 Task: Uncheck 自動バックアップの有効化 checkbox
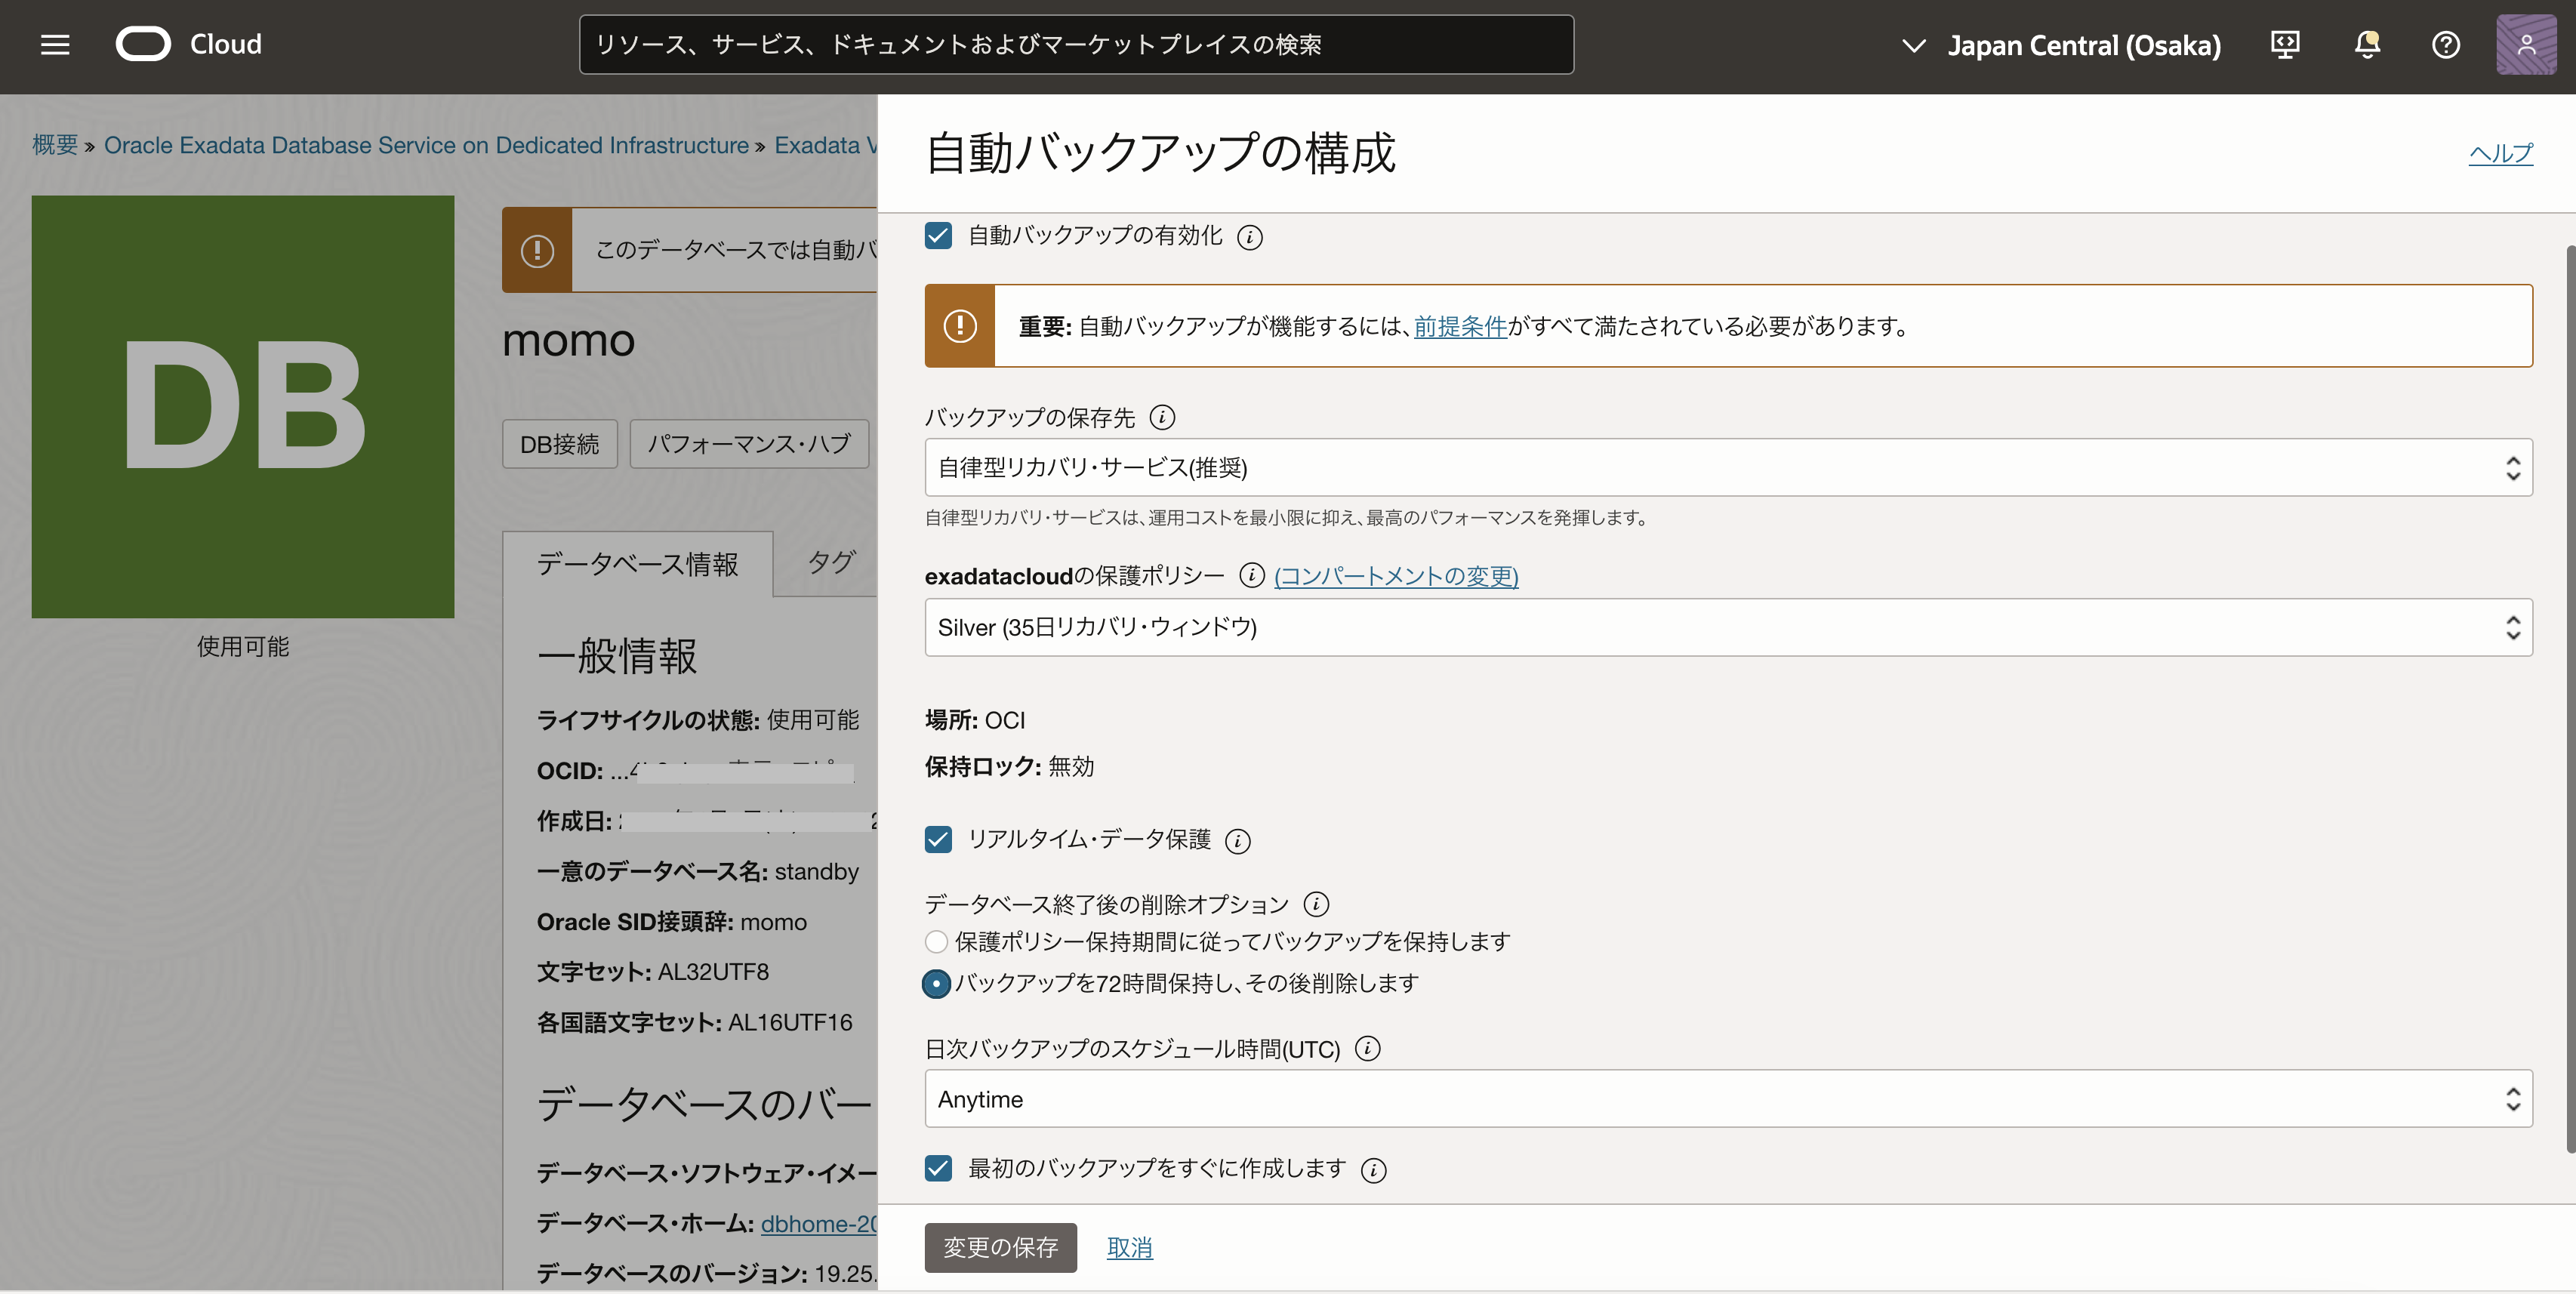click(938, 236)
